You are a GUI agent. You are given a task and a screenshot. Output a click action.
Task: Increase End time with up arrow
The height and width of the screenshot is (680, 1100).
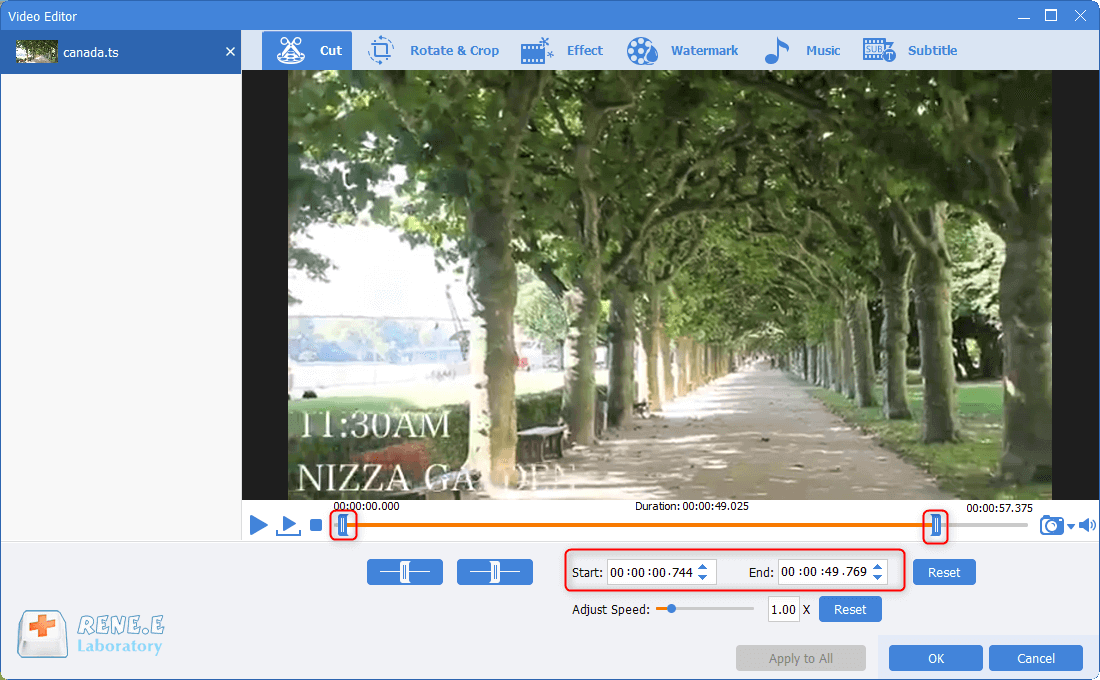click(878, 566)
